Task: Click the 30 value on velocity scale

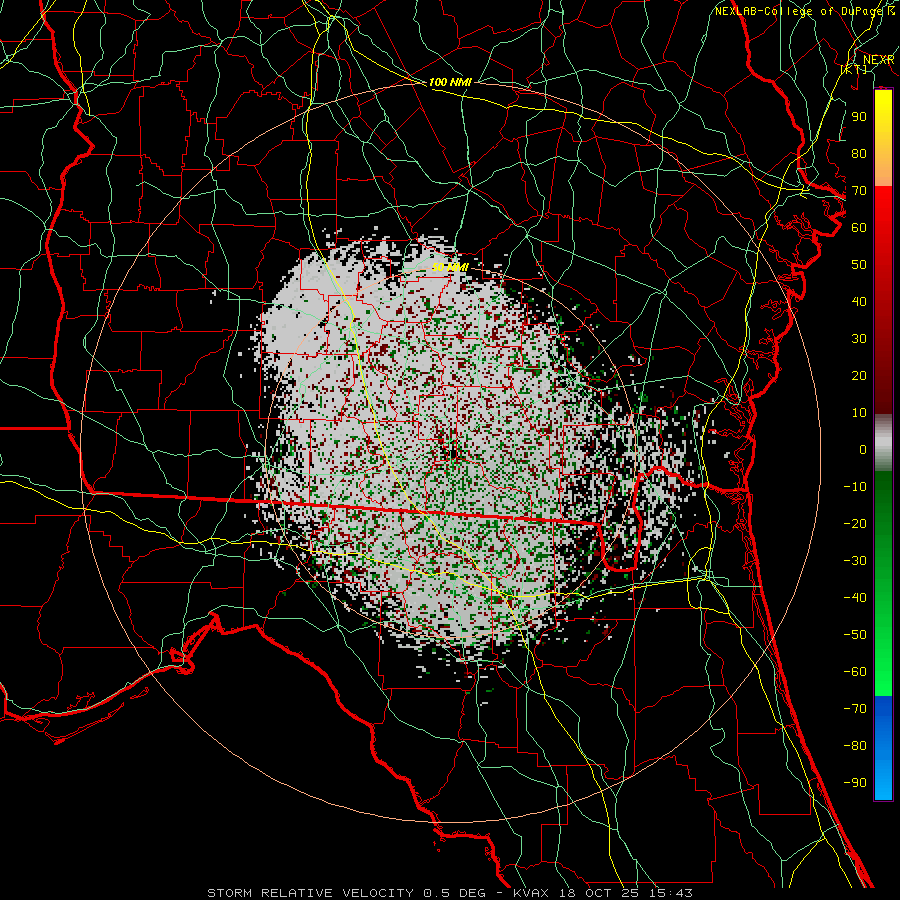Action: [859, 339]
